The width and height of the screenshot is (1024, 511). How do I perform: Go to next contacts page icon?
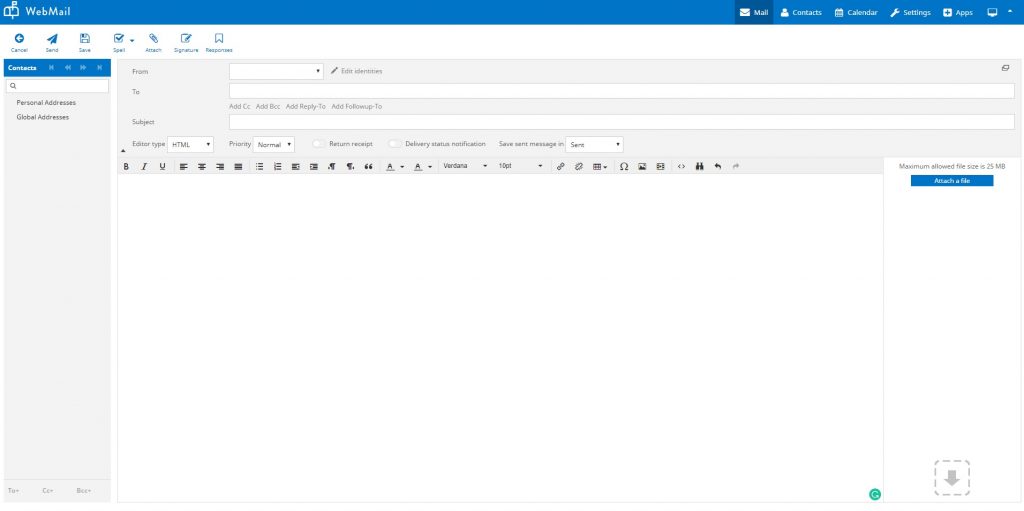[84, 67]
